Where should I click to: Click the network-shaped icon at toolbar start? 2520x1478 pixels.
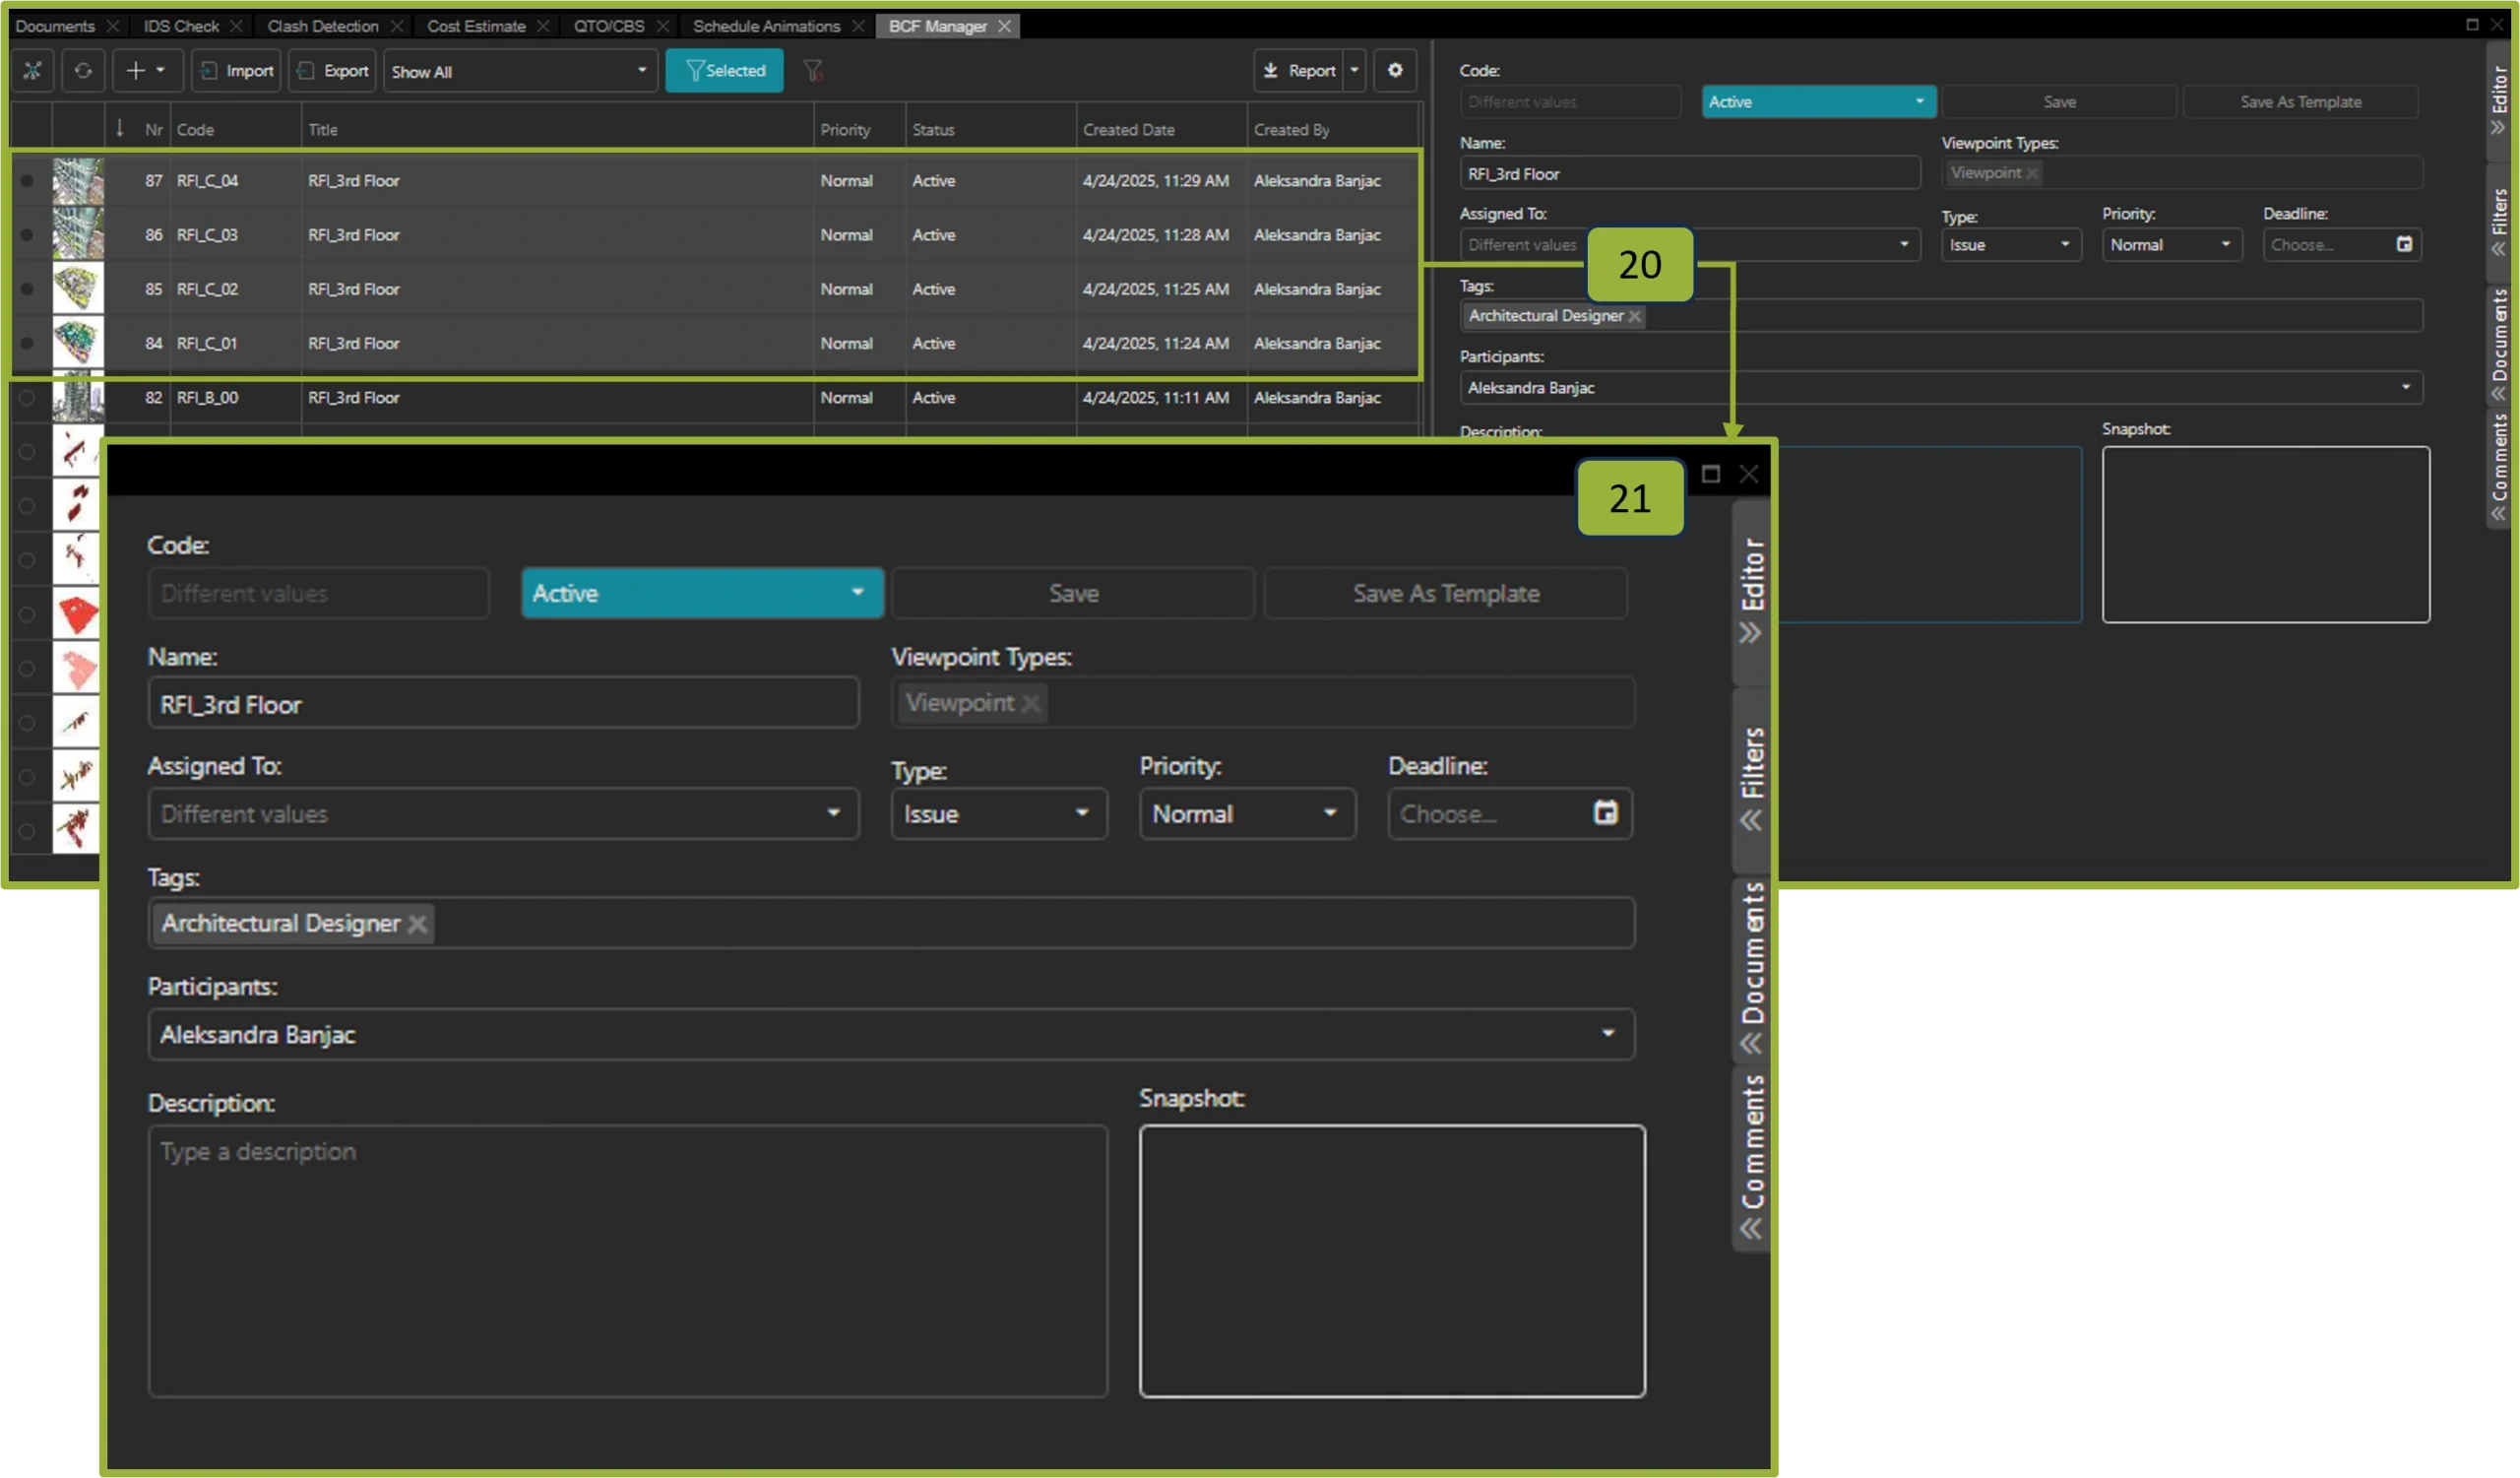[33, 71]
